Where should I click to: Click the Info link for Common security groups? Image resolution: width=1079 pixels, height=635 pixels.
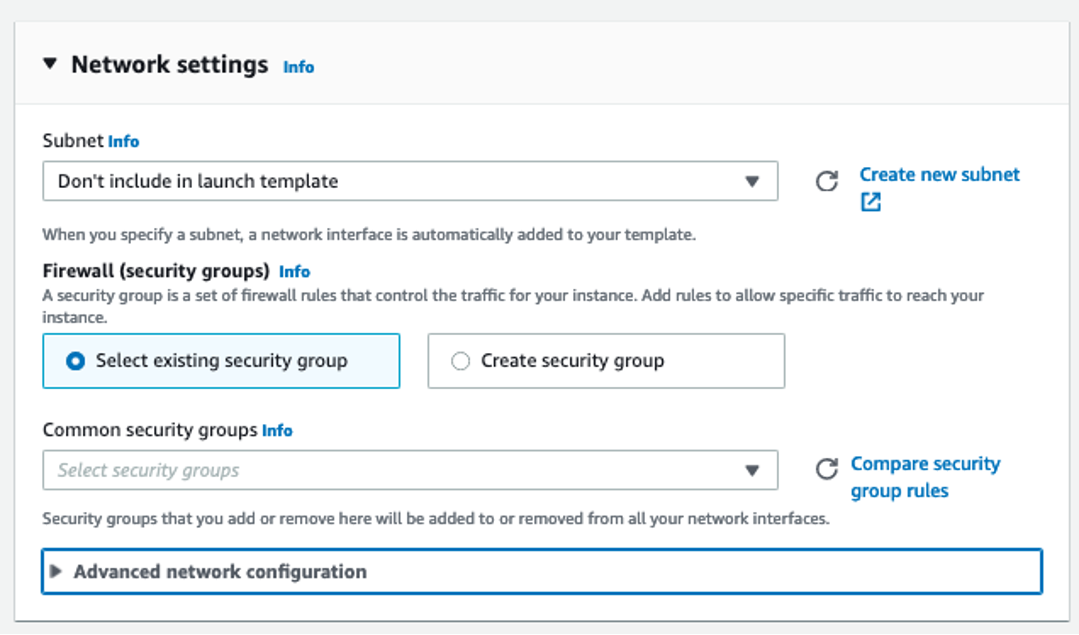point(277,429)
